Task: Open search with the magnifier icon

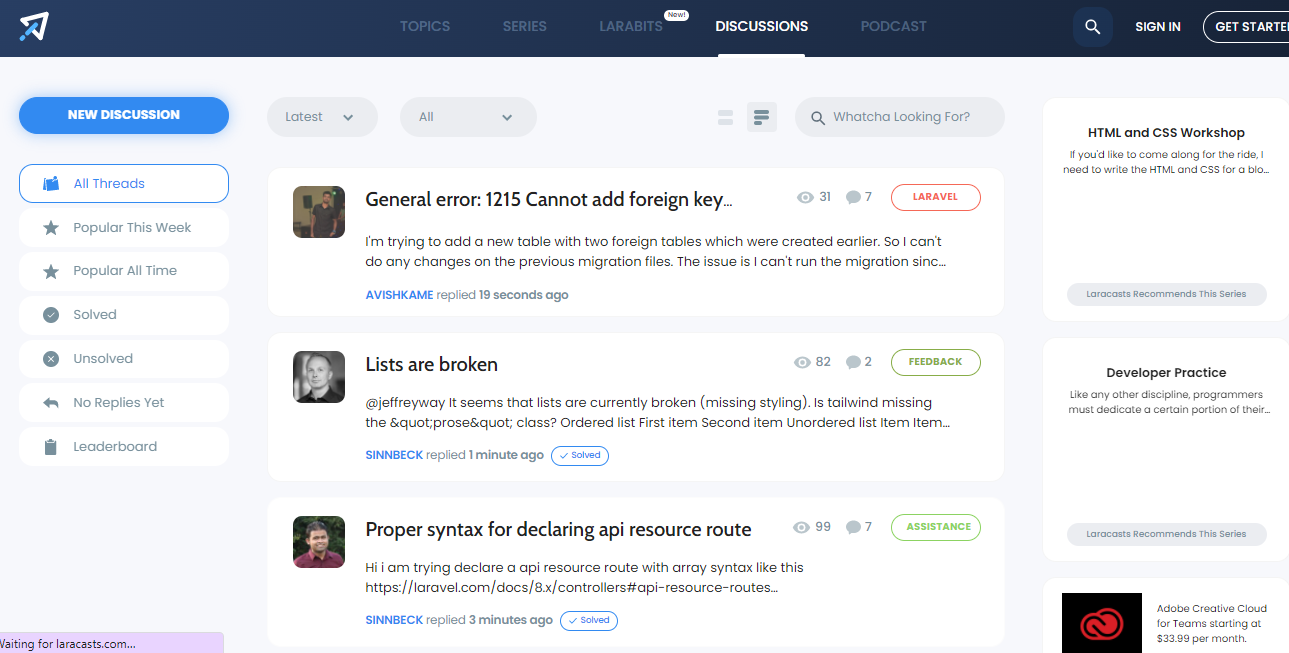Action: coord(1093,27)
